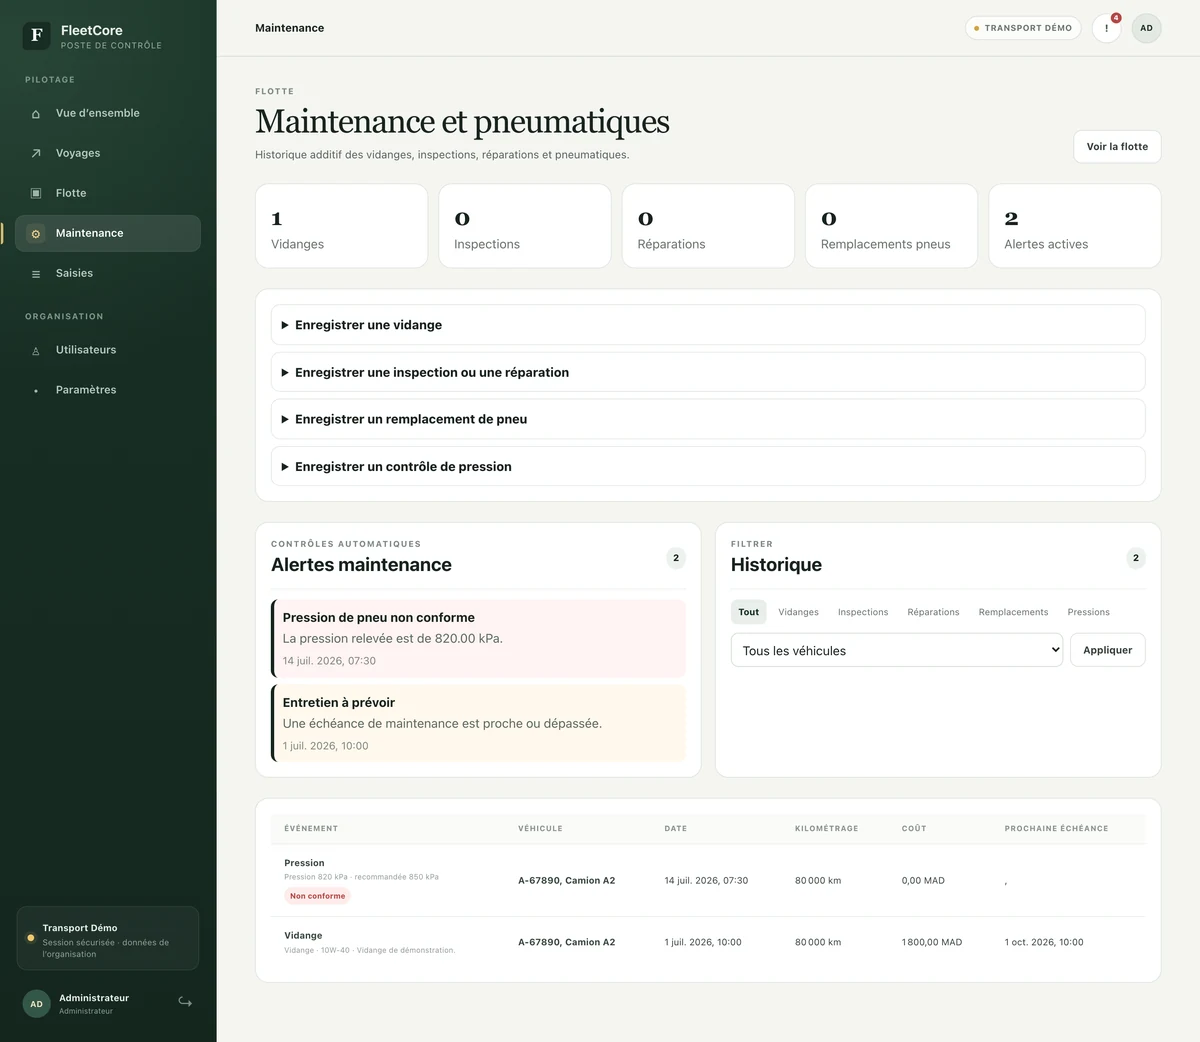The image size is (1200, 1042).
Task: Click the VÉHICULE column header
Action: click(x=540, y=828)
